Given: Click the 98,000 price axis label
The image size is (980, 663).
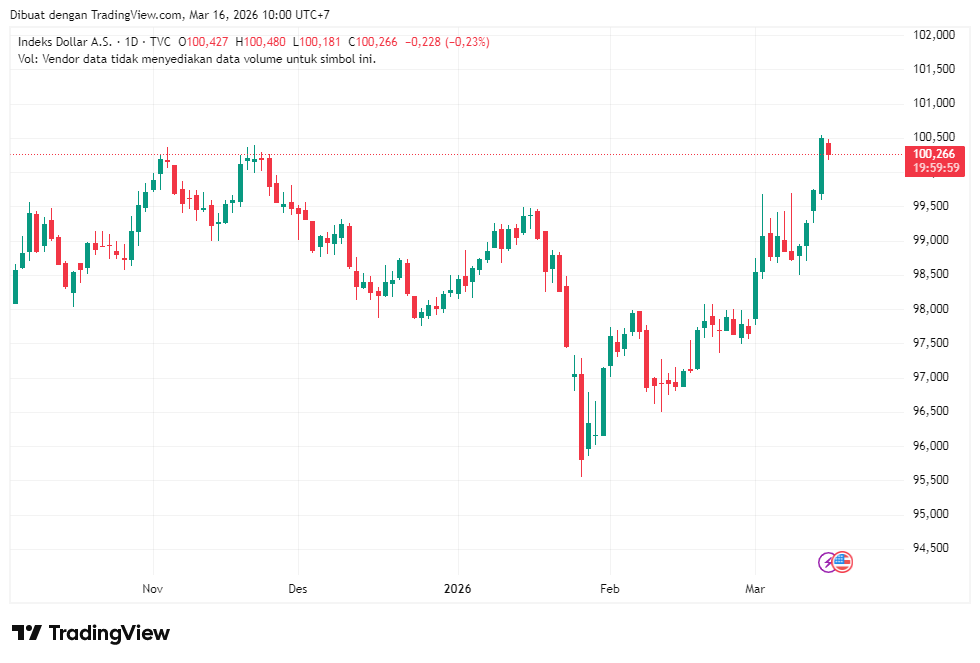Looking at the screenshot, I should point(934,308).
